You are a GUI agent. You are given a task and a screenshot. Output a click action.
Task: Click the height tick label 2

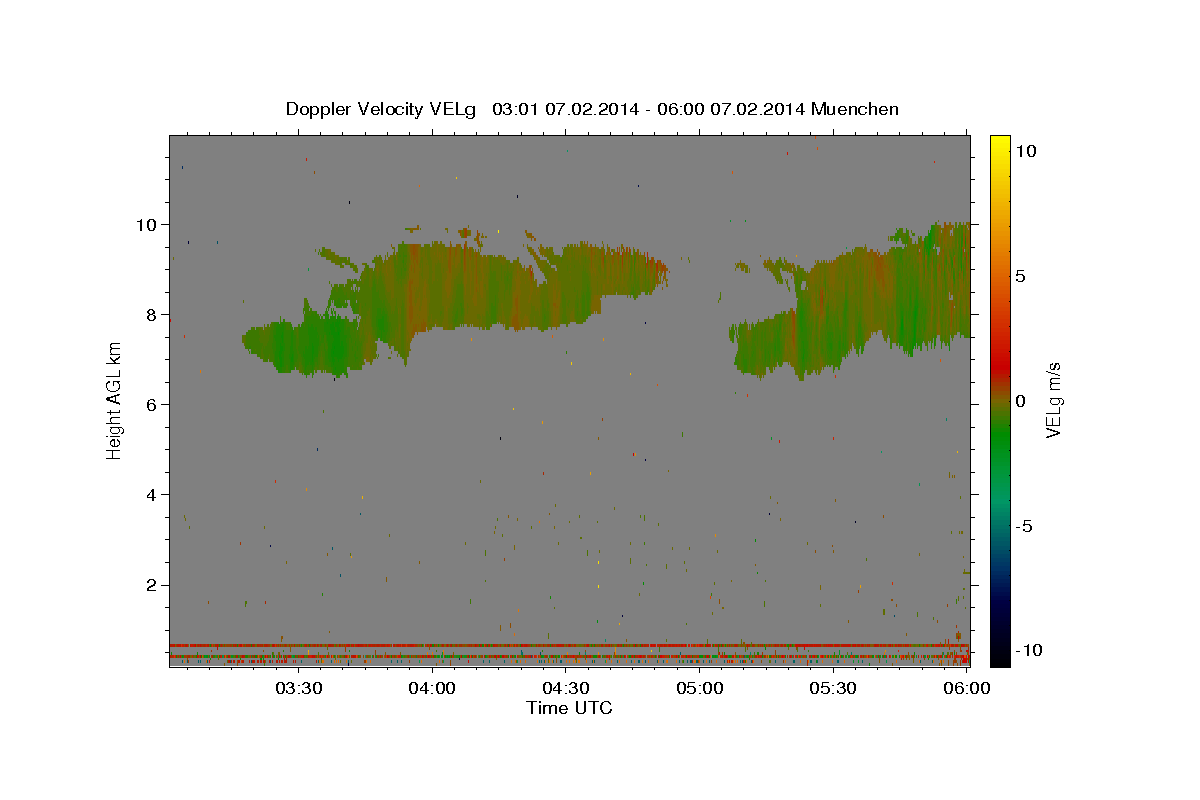click(x=154, y=584)
